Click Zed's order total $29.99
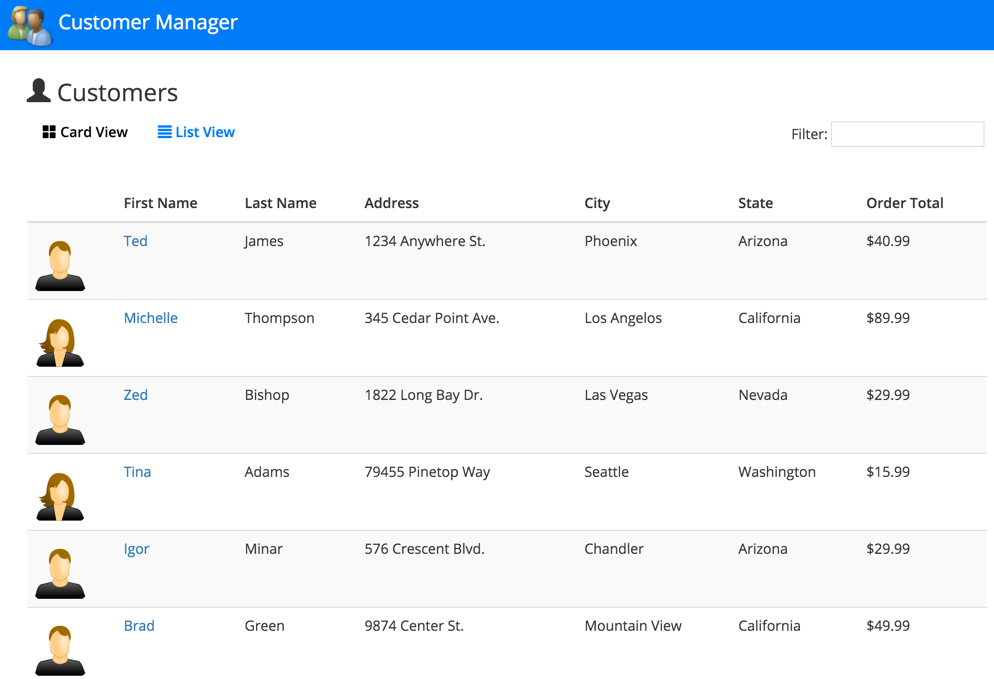This screenshot has width=994, height=679. 888,395
